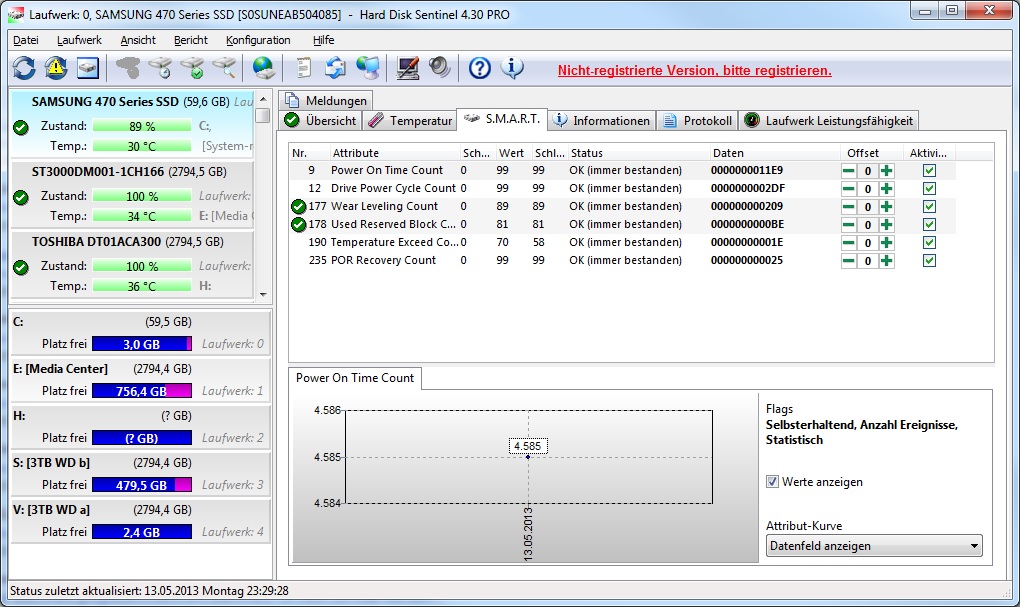The width and height of the screenshot is (1020, 607).
Task: Click the disk drive panel toolbar icon
Action: click(88, 68)
